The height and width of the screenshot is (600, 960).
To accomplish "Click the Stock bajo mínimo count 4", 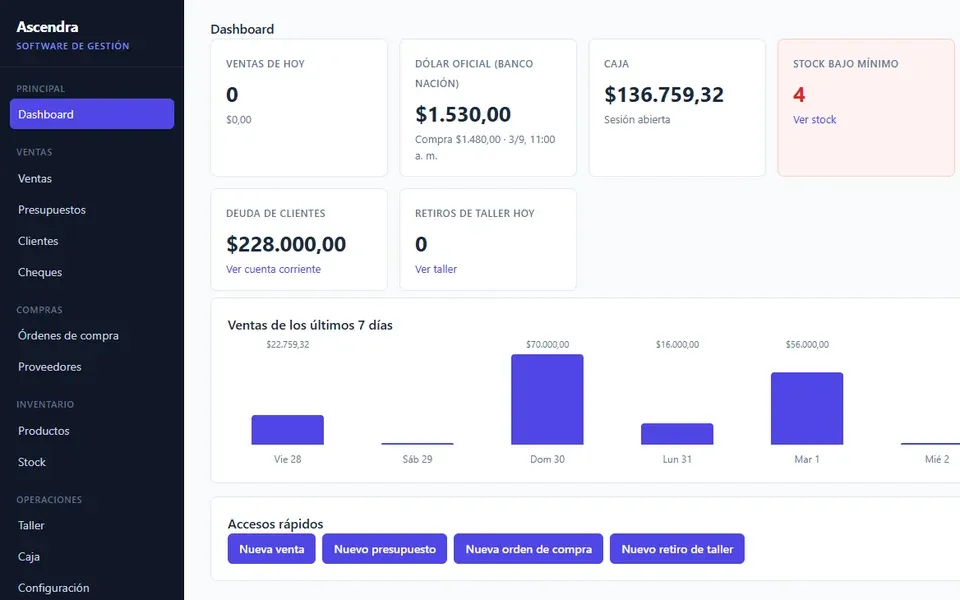I will 799,94.
